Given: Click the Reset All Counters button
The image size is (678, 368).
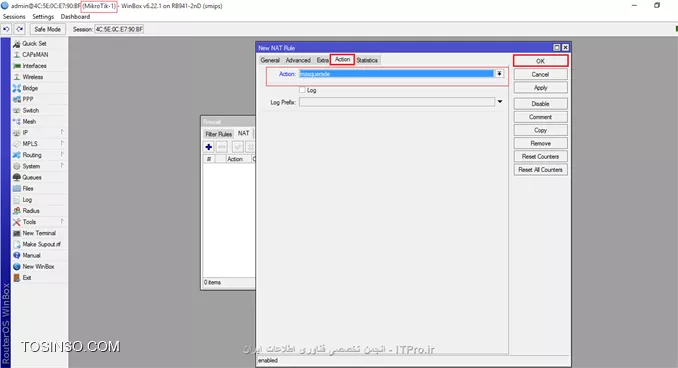Looking at the screenshot, I should pyautogui.click(x=540, y=170).
